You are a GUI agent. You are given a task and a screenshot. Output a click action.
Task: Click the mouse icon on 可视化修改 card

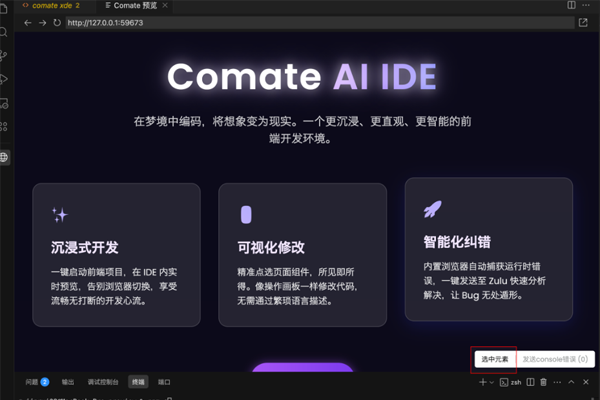(246, 215)
